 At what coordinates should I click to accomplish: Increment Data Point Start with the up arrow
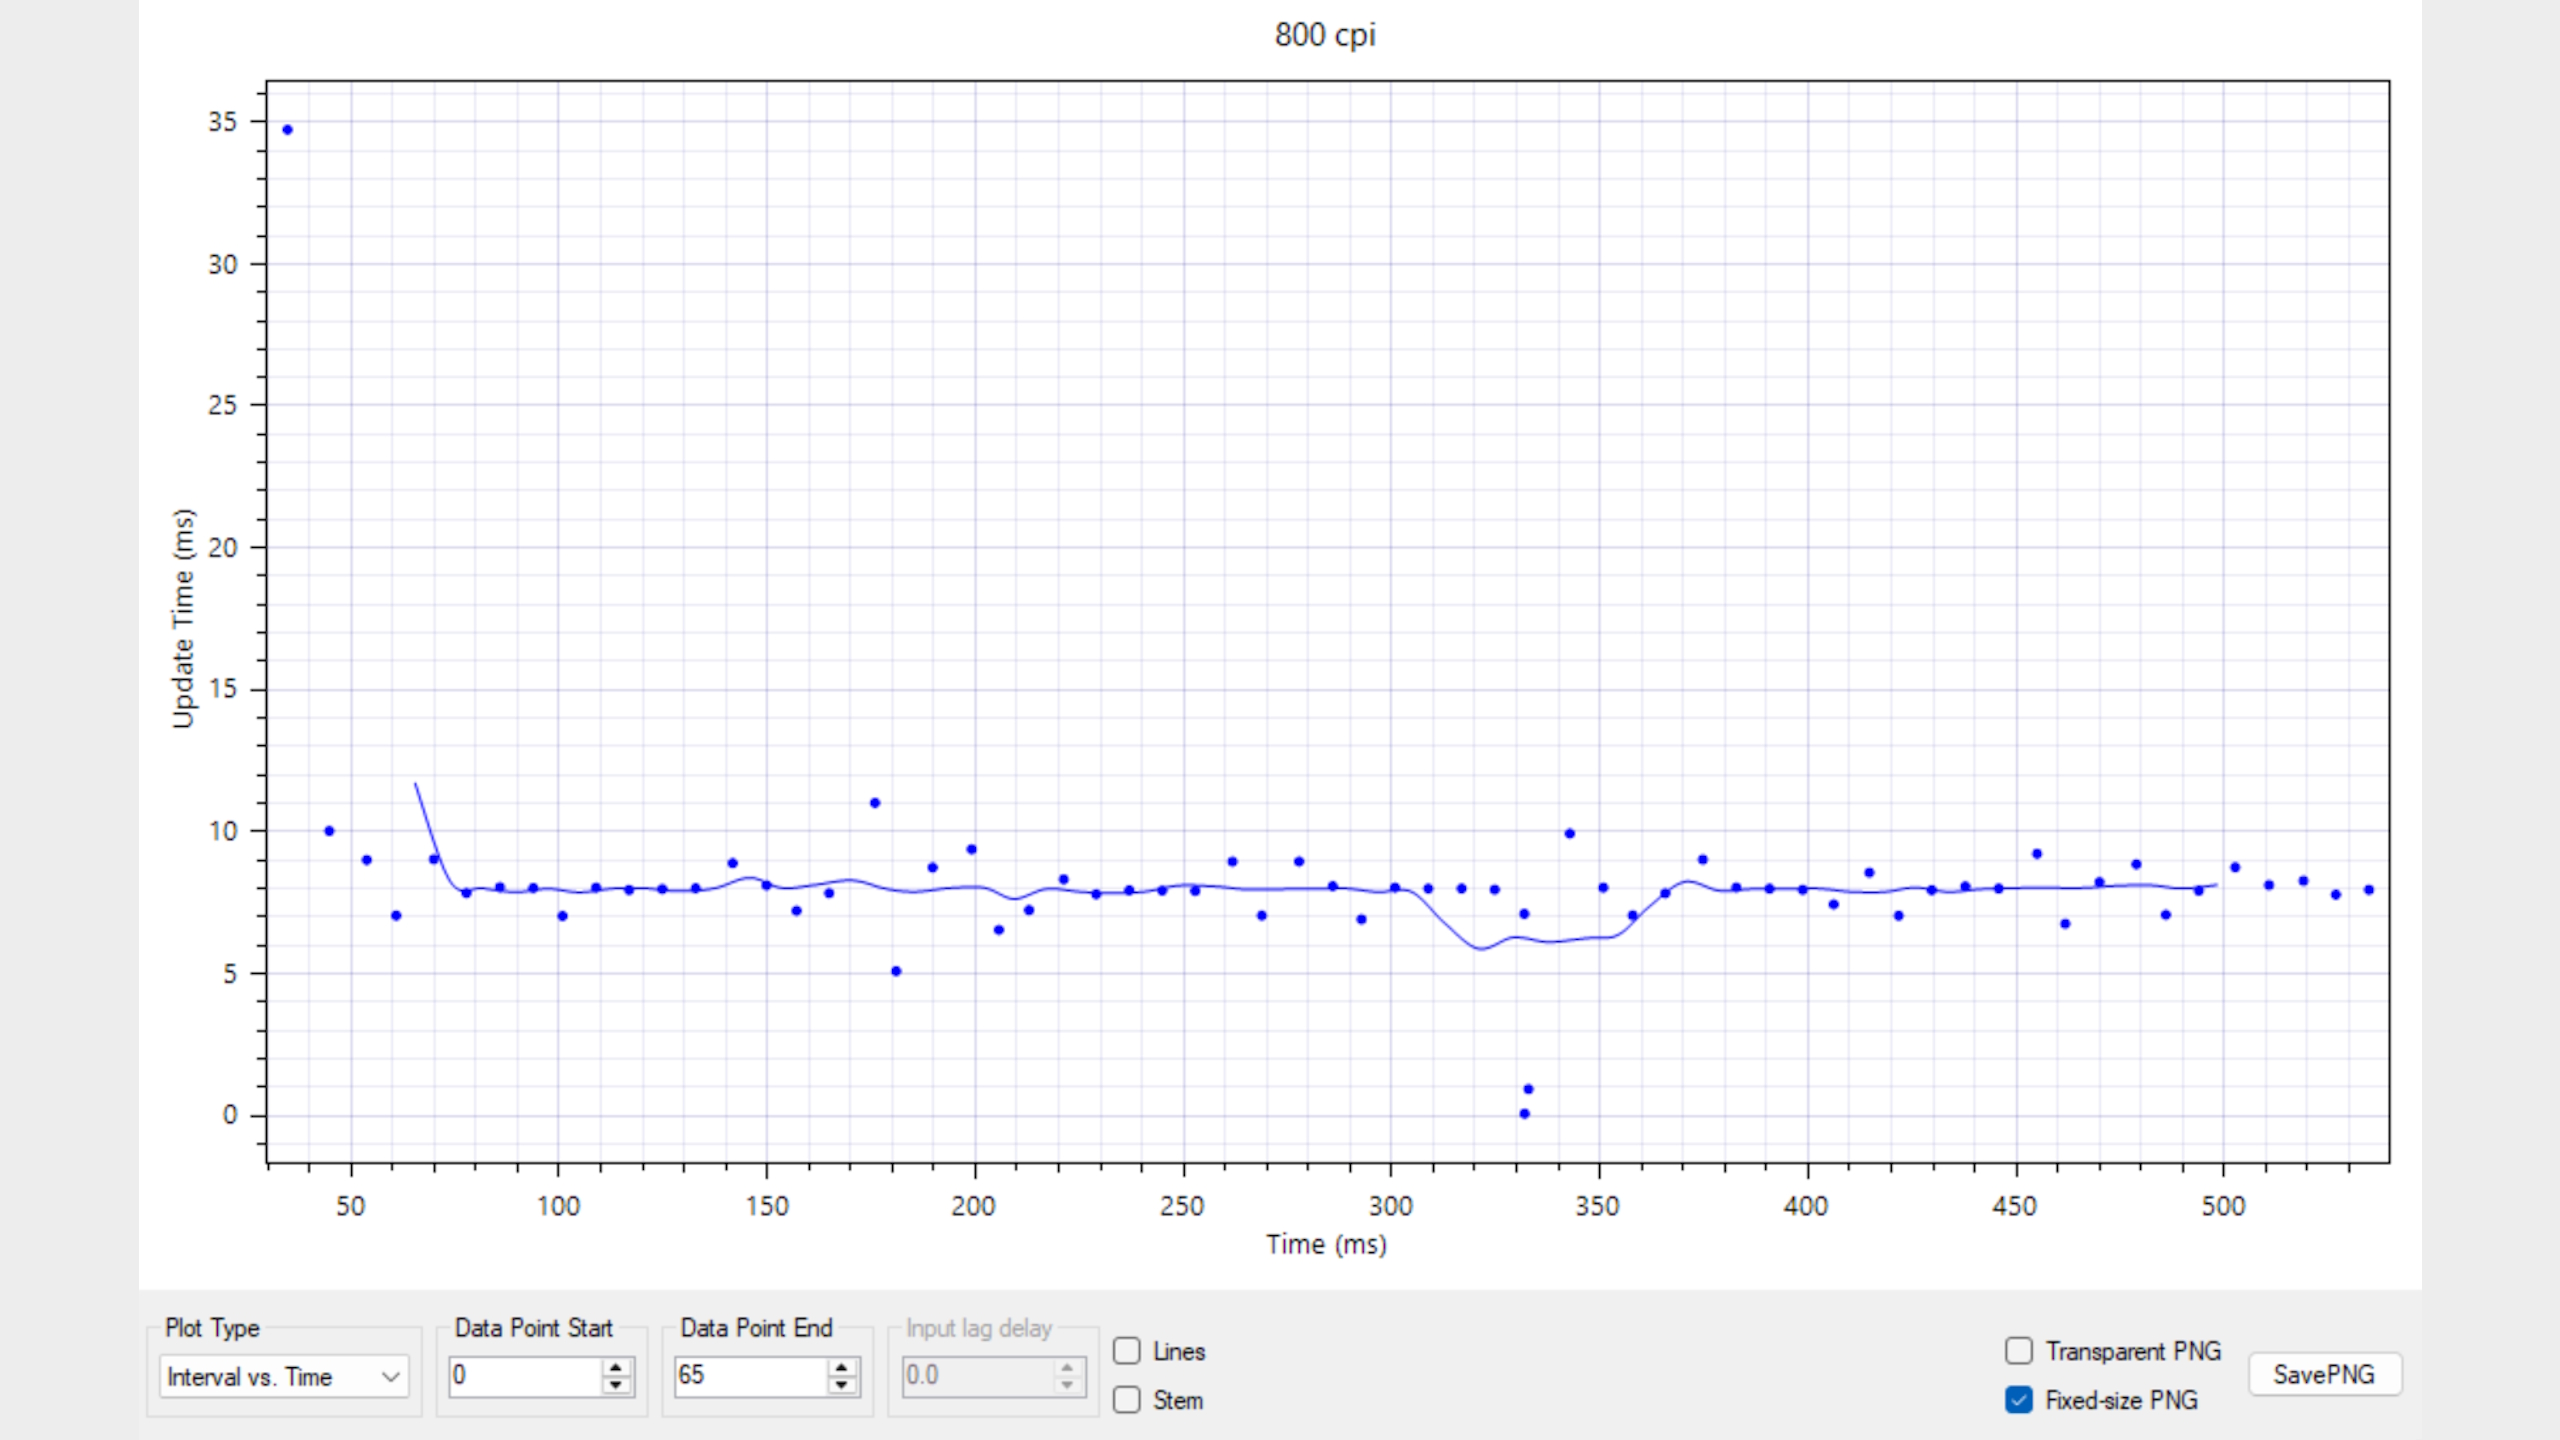coord(616,1368)
